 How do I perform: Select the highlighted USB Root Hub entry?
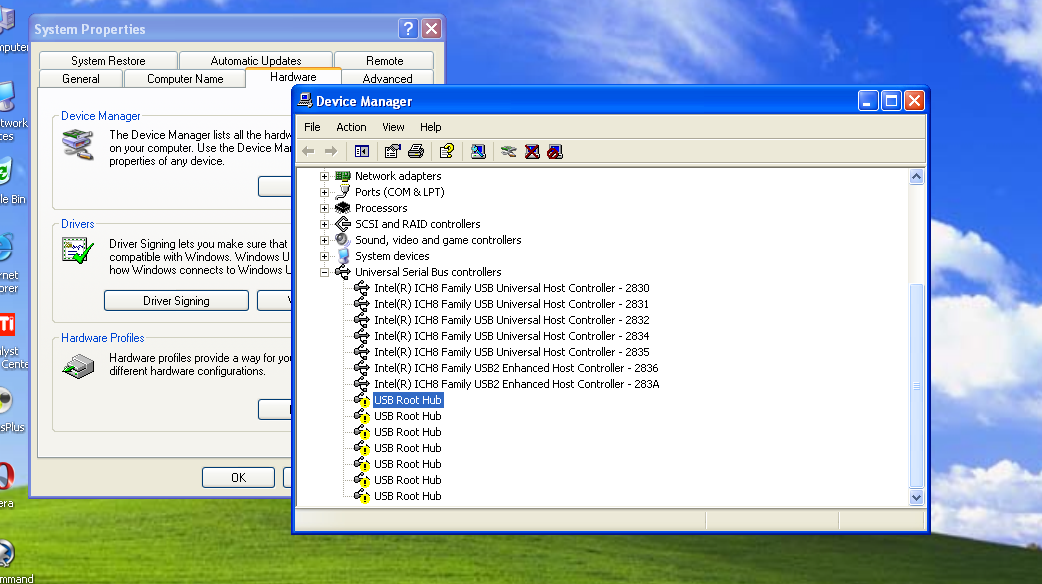(407, 400)
